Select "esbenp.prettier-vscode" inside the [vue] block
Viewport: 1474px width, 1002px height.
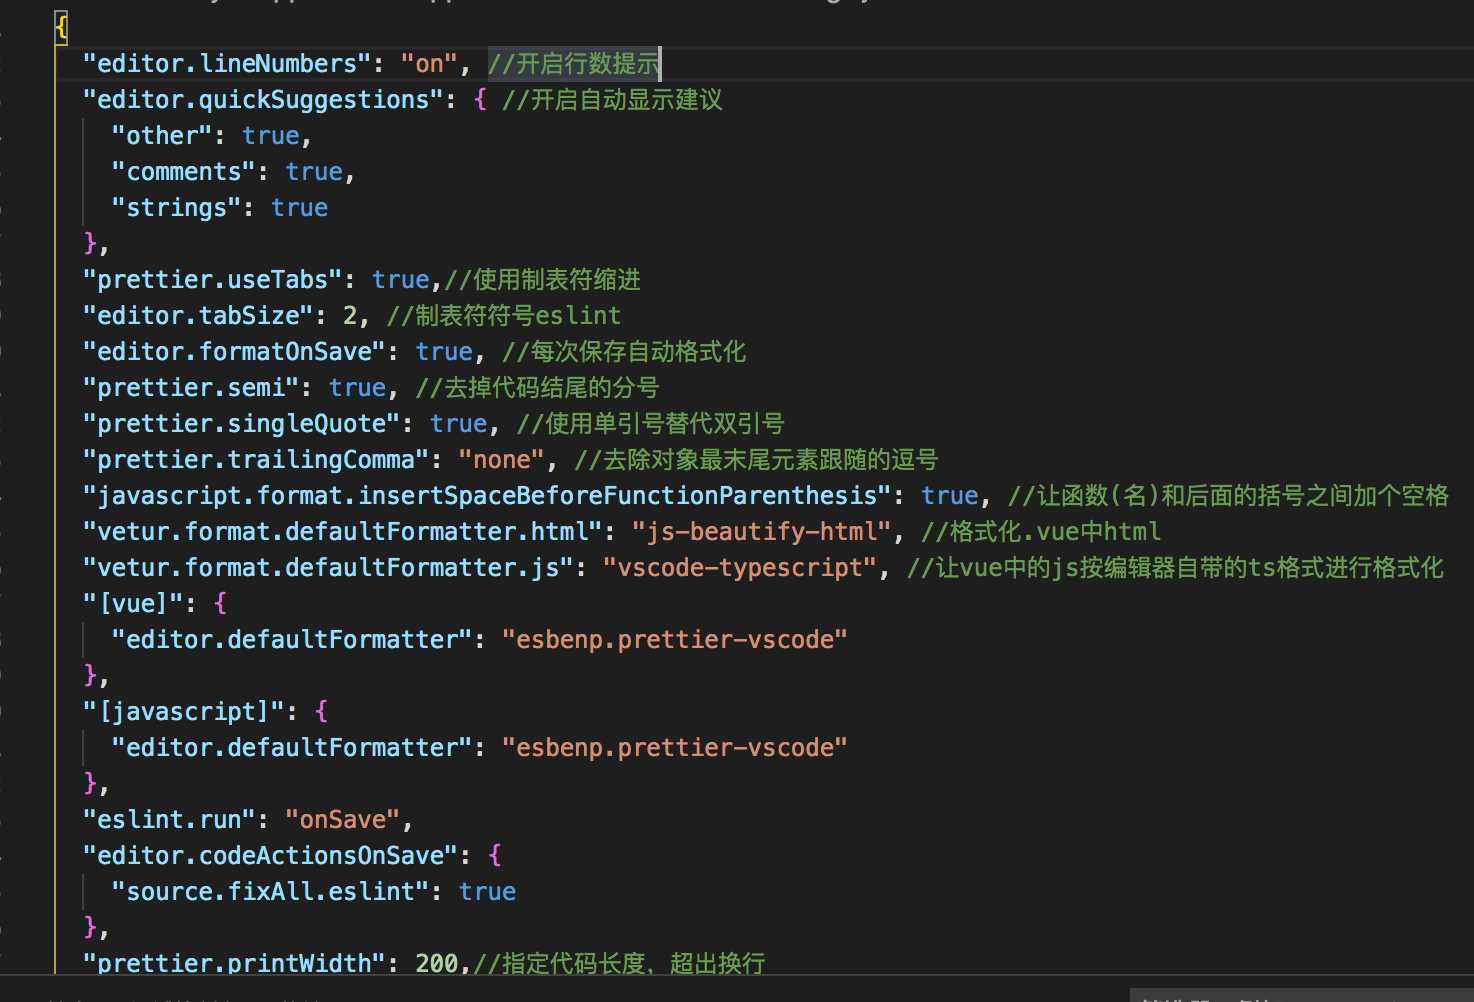[674, 640]
